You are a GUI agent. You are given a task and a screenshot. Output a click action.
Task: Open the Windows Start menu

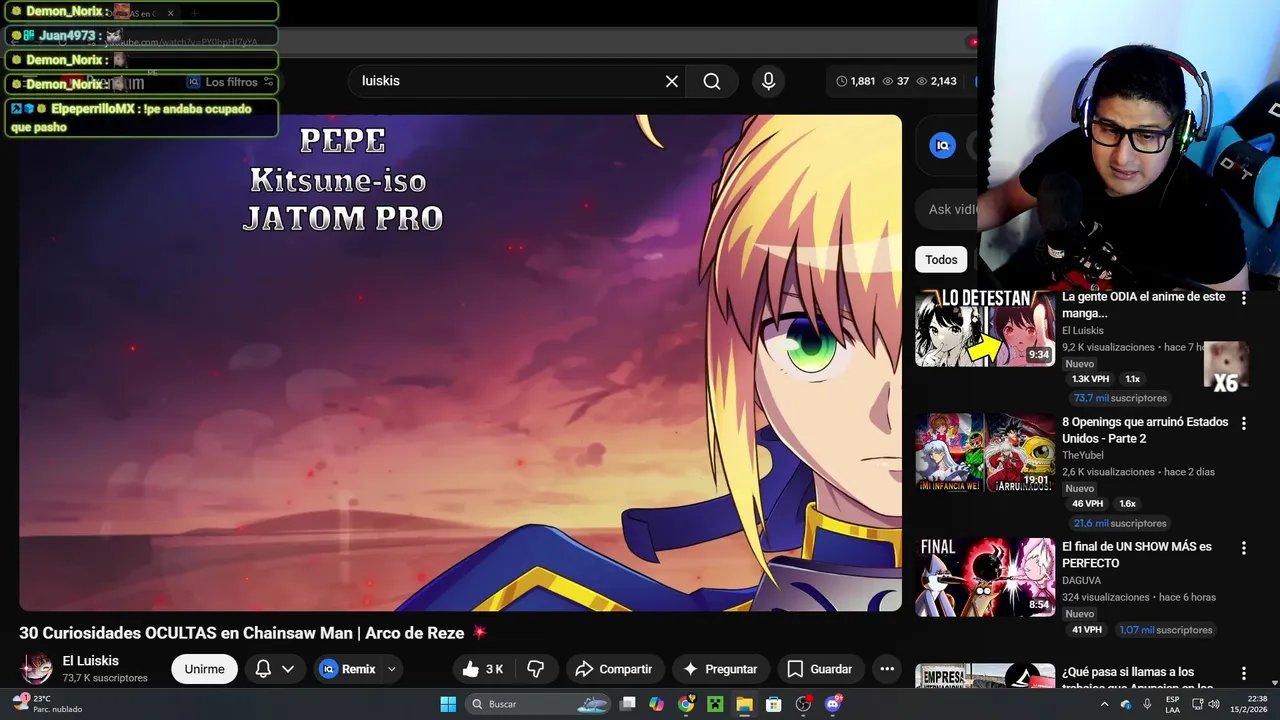448,704
